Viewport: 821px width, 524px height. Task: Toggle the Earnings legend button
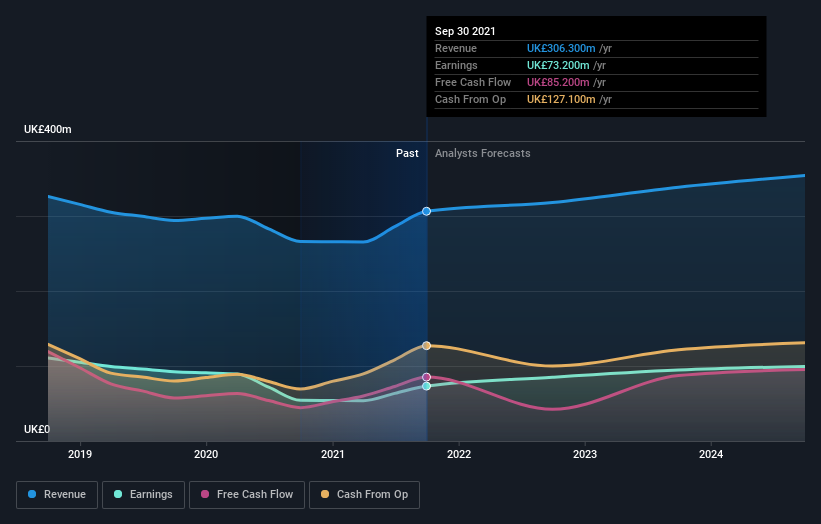143,495
